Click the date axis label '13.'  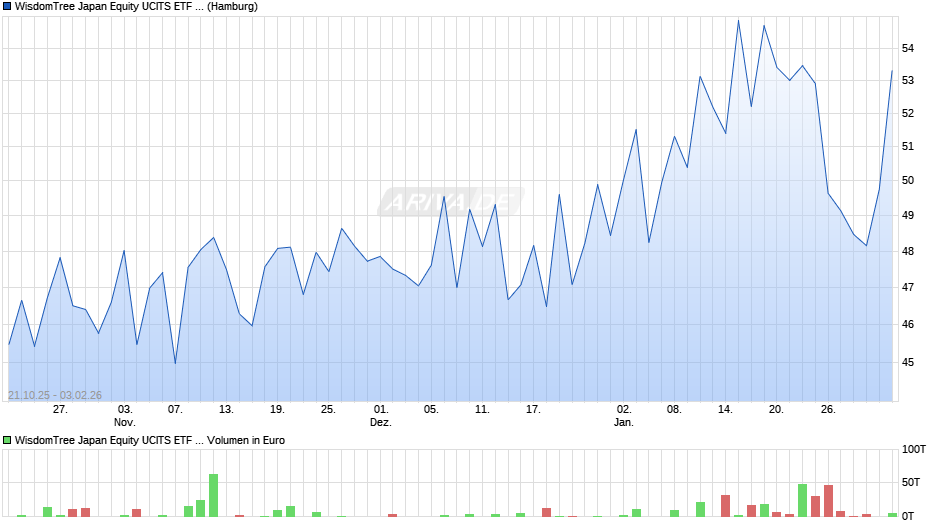[x=226, y=410]
